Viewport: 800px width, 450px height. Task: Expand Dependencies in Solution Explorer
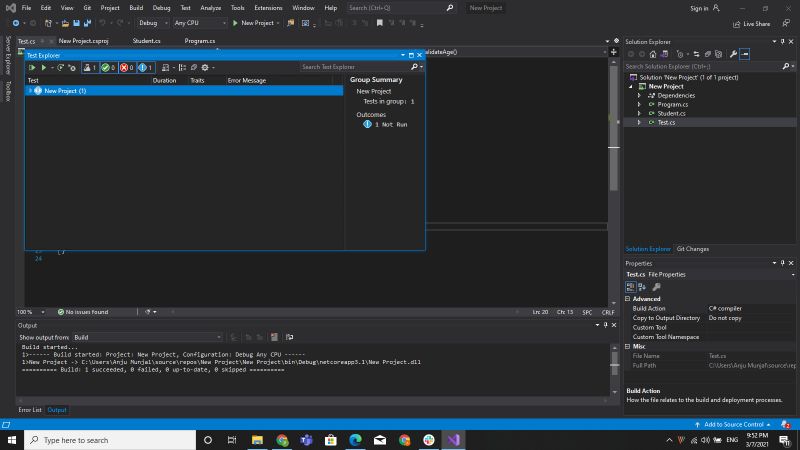639,95
